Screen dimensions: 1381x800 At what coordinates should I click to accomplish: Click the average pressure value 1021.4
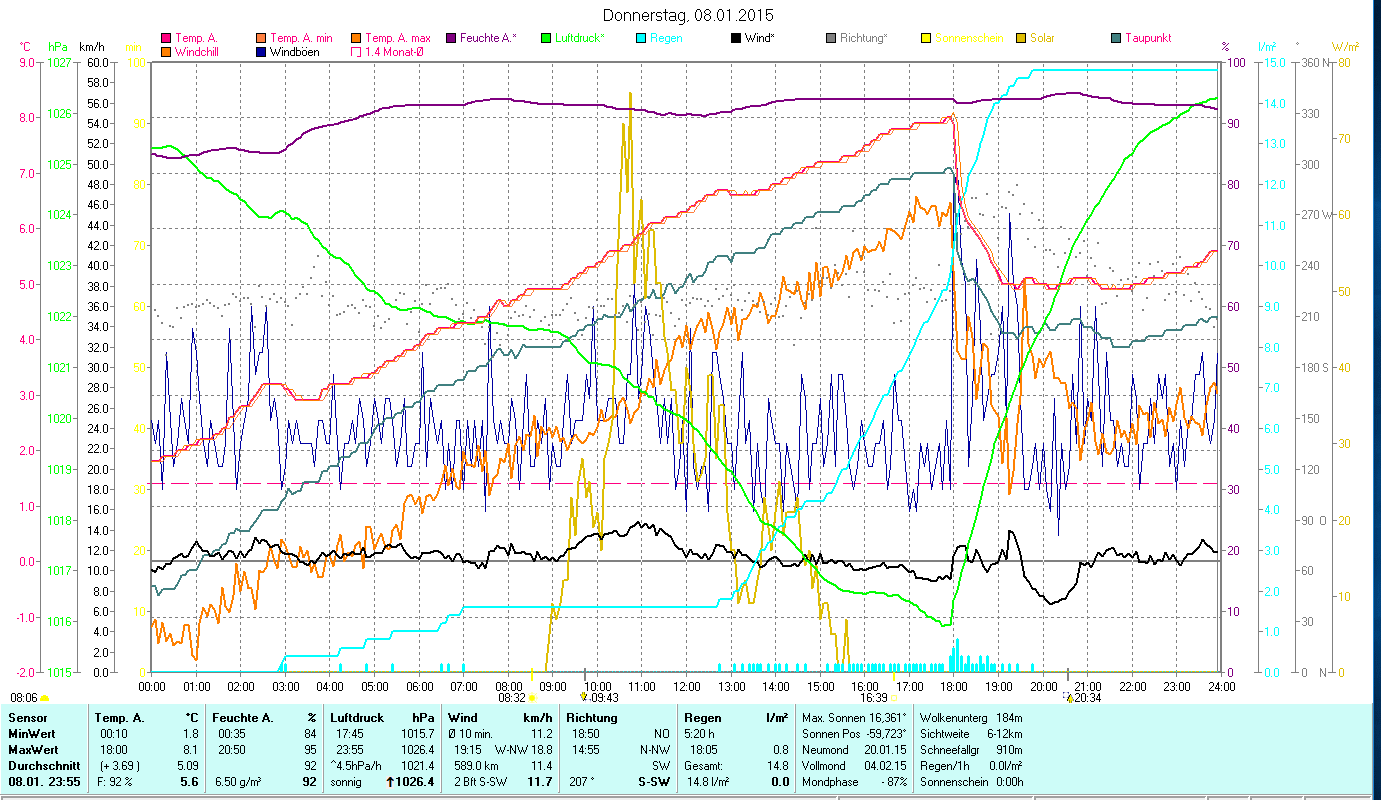[418, 765]
